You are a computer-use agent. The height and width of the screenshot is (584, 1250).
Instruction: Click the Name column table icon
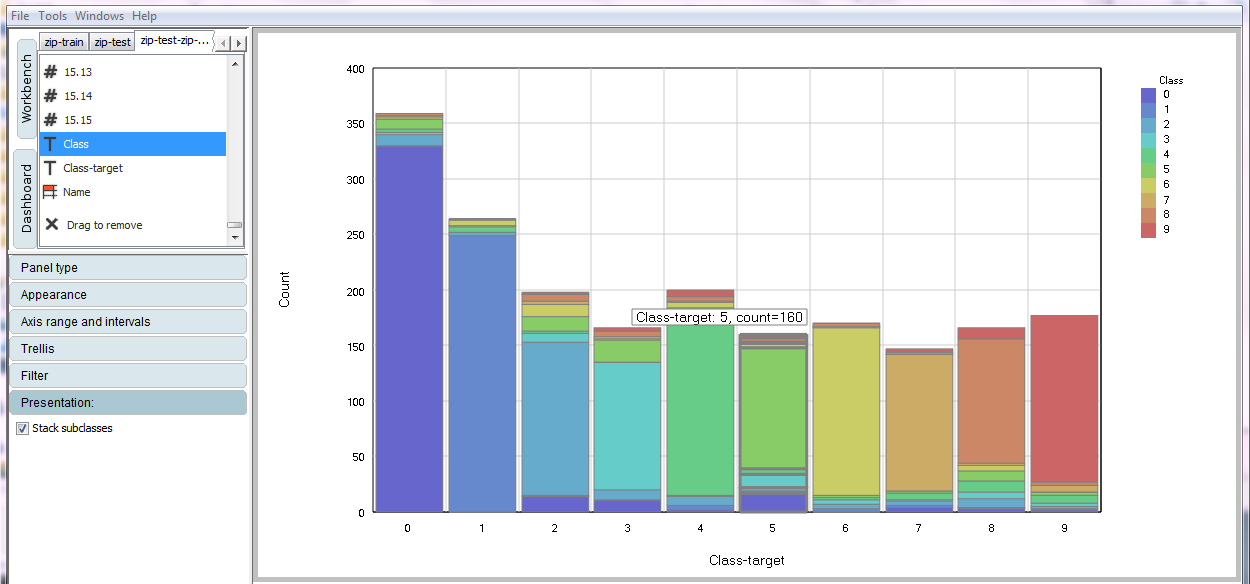click(50, 192)
